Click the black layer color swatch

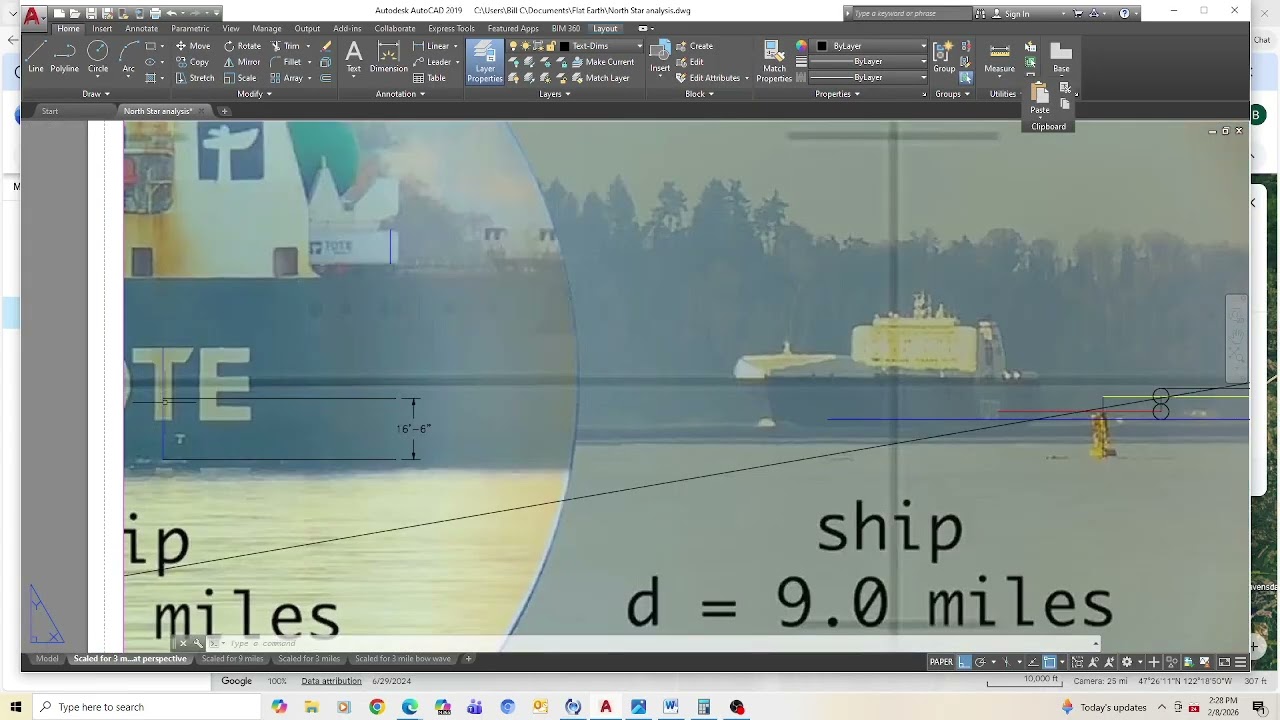pyautogui.click(x=564, y=46)
